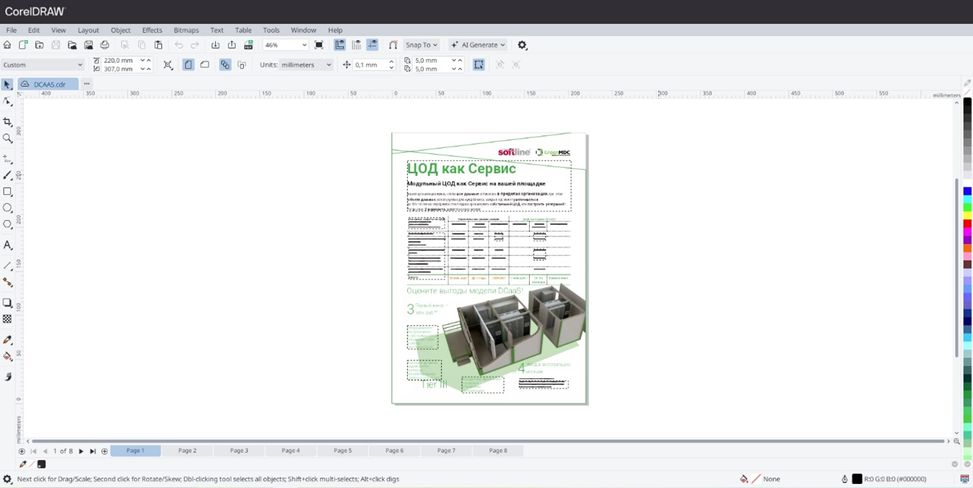Select the Rectangle tool
Viewport: 973px width, 488px height.
pyautogui.click(x=7, y=192)
